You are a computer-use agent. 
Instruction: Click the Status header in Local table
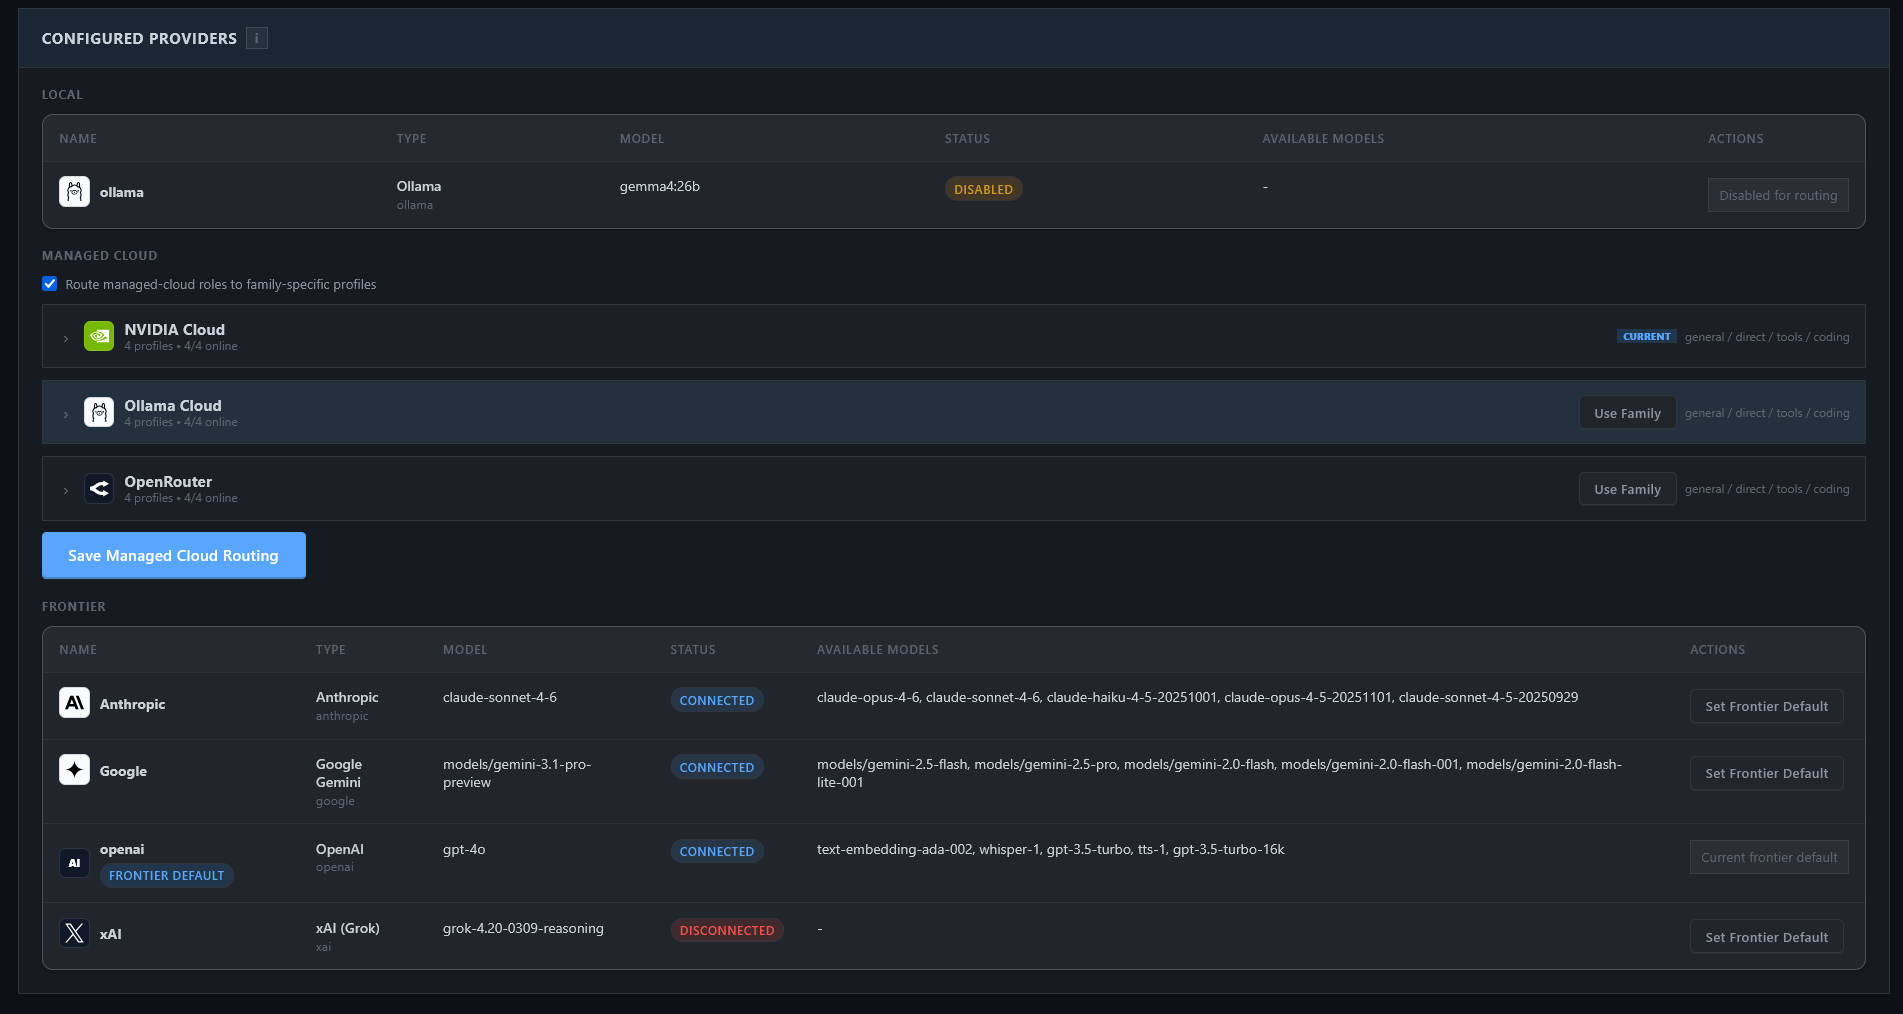point(967,138)
